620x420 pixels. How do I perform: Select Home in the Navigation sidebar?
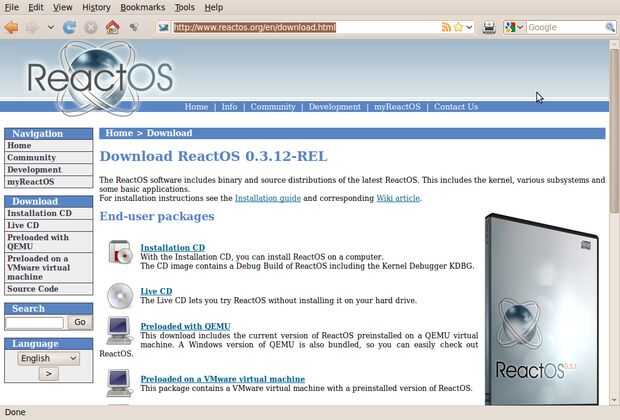[49, 146]
